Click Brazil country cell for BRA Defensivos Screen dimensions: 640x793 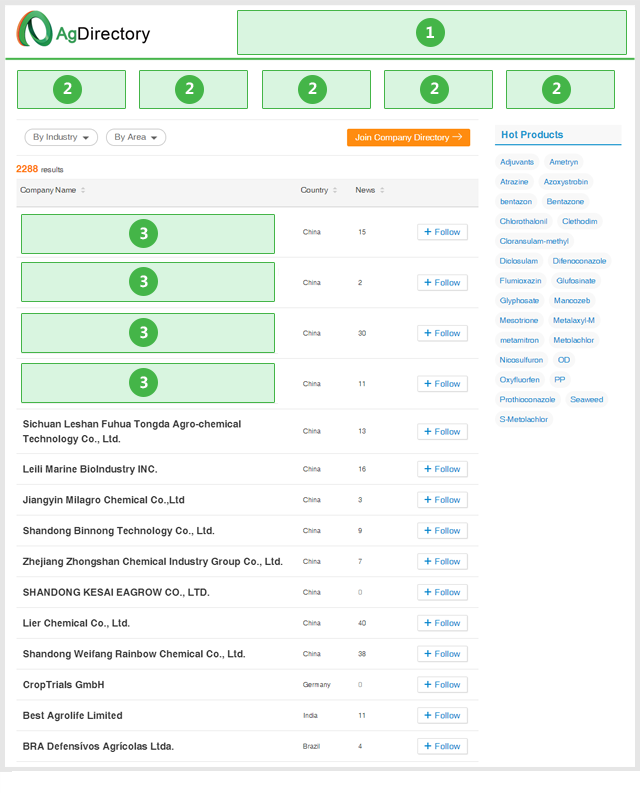(x=312, y=746)
